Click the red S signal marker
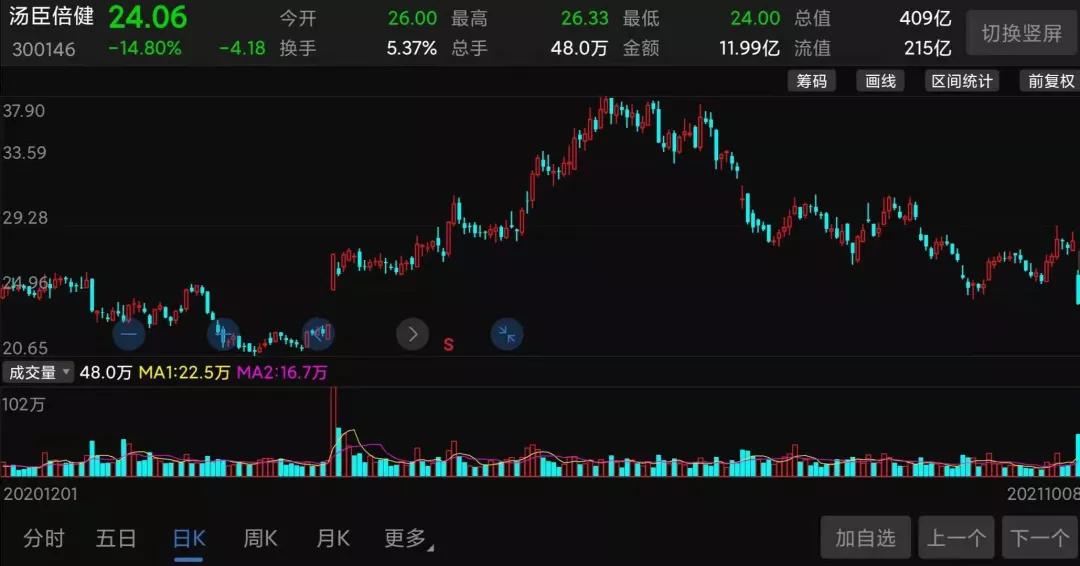This screenshot has height=566, width=1080. [x=448, y=344]
